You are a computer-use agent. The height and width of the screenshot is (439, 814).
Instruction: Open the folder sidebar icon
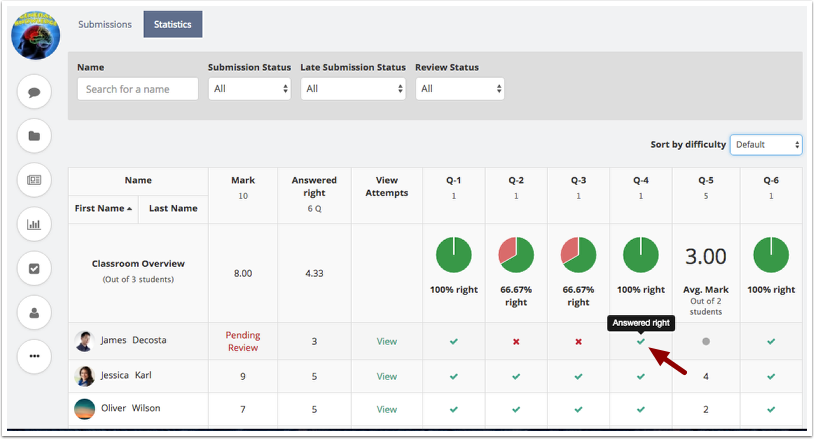[x=34, y=136]
